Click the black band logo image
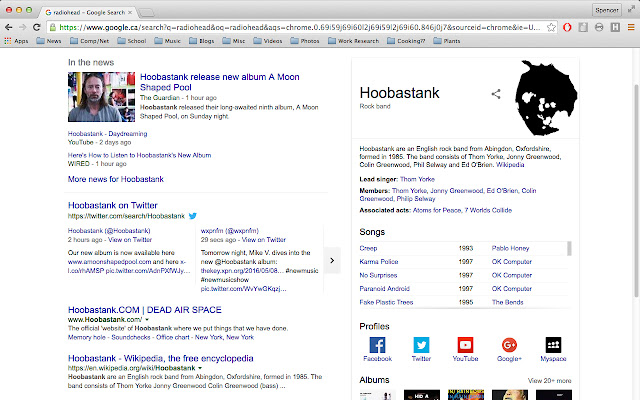This screenshot has height=400, width=640. (x=546, y=98)
